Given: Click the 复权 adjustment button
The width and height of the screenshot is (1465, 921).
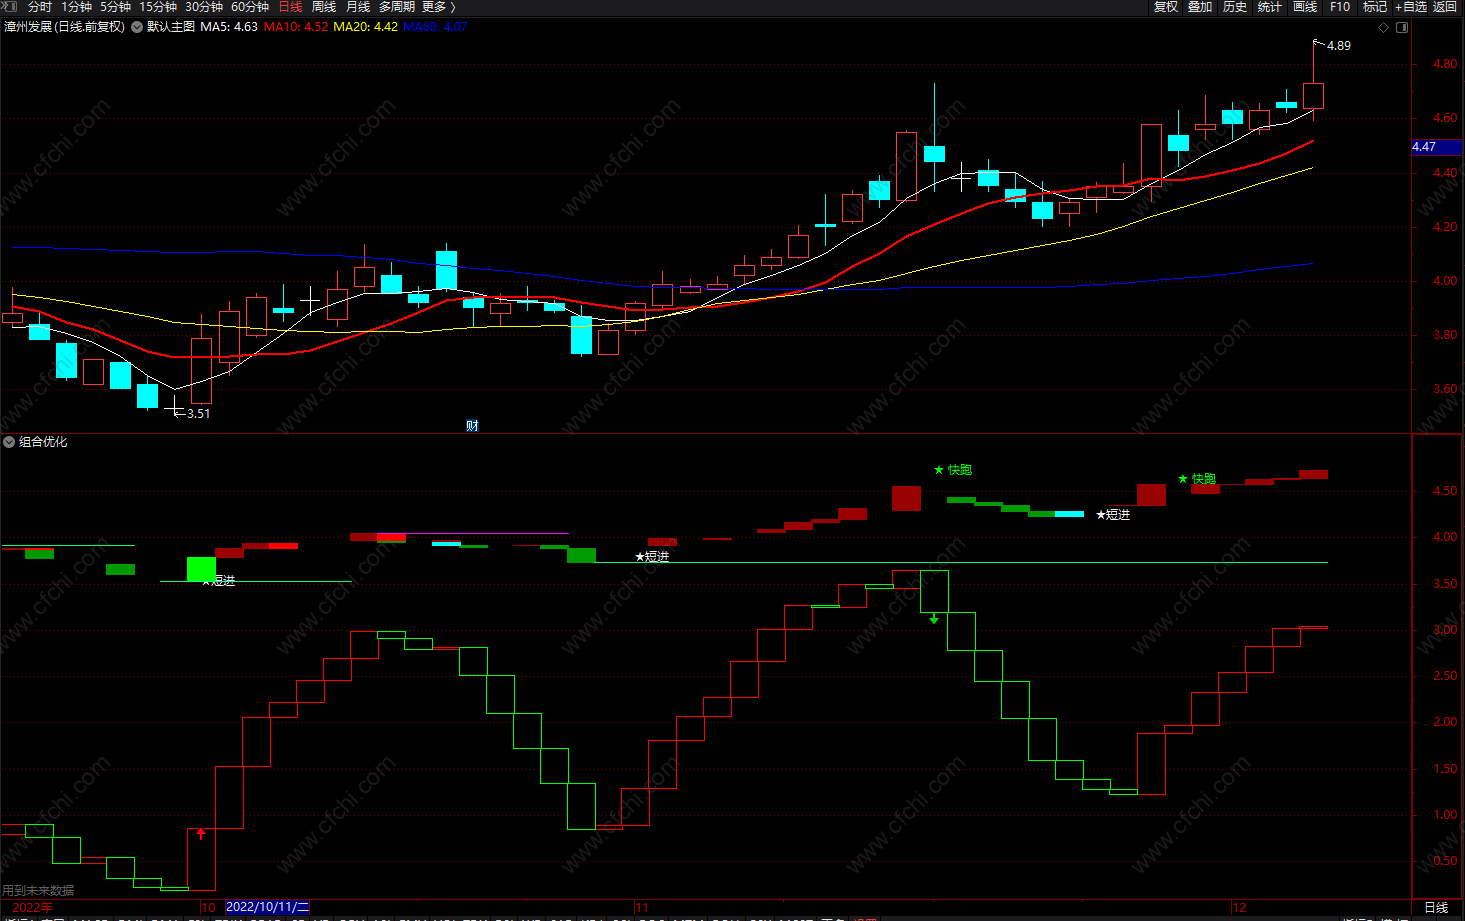Looking at the screenshot, I should [x=1166, y=7].
